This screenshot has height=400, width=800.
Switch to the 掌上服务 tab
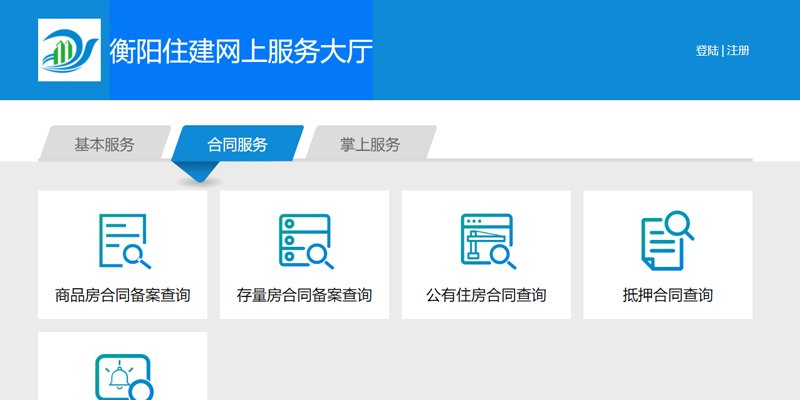point(370,144)
